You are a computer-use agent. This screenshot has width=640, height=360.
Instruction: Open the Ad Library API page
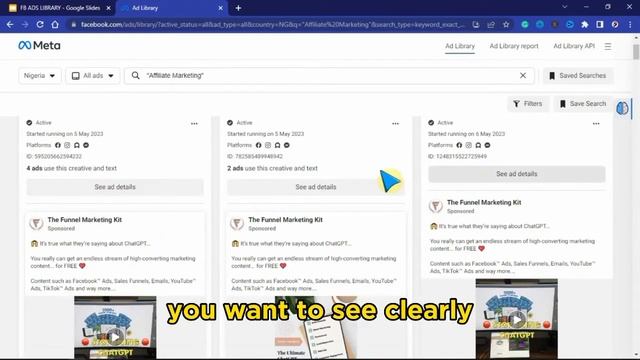click(574, 46)
